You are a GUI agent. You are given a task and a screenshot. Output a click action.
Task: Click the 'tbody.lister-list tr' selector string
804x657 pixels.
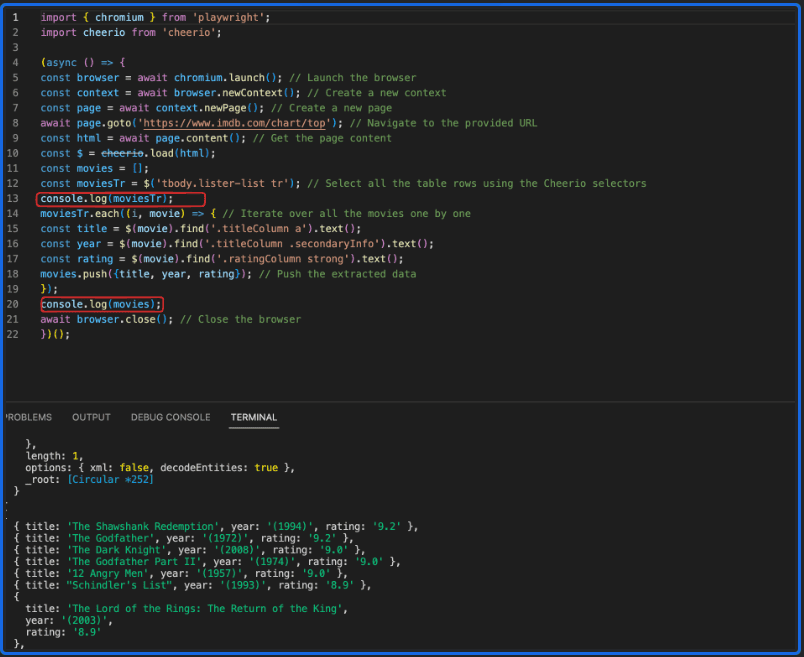tap(219, 183)
